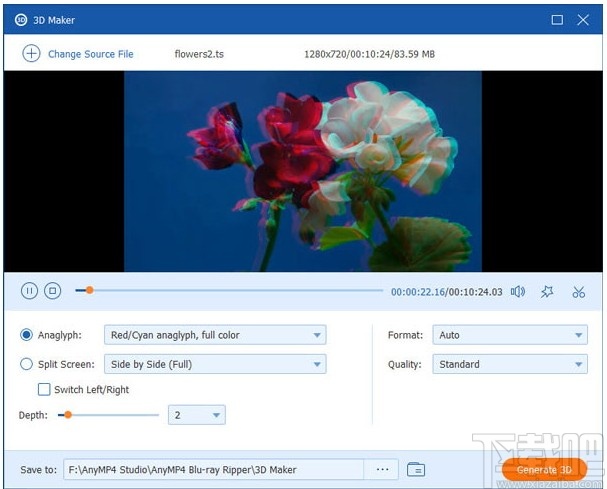Viewport: 607px width, 489px height.
Task: Click the plus icon to change source file
Action: pyautogui.click(x=31, y=53)
